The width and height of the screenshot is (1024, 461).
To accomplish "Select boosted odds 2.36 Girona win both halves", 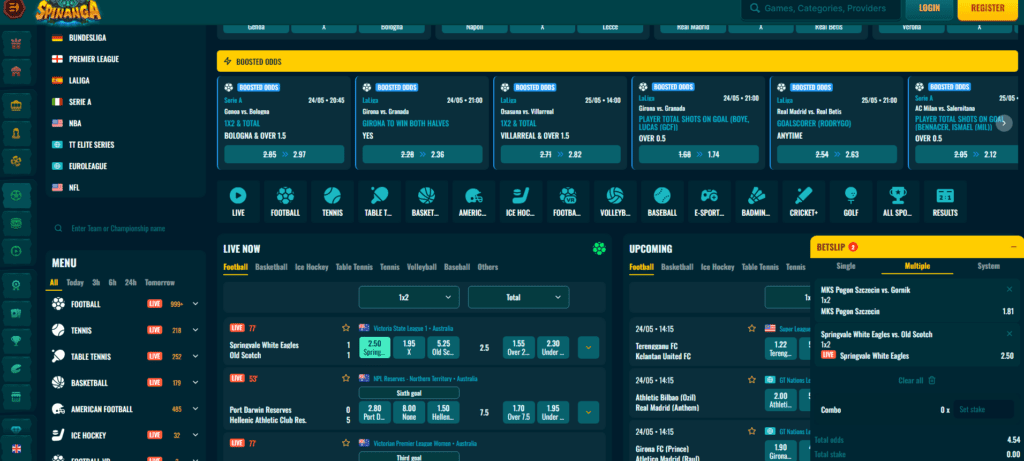I will click(423, 154).
